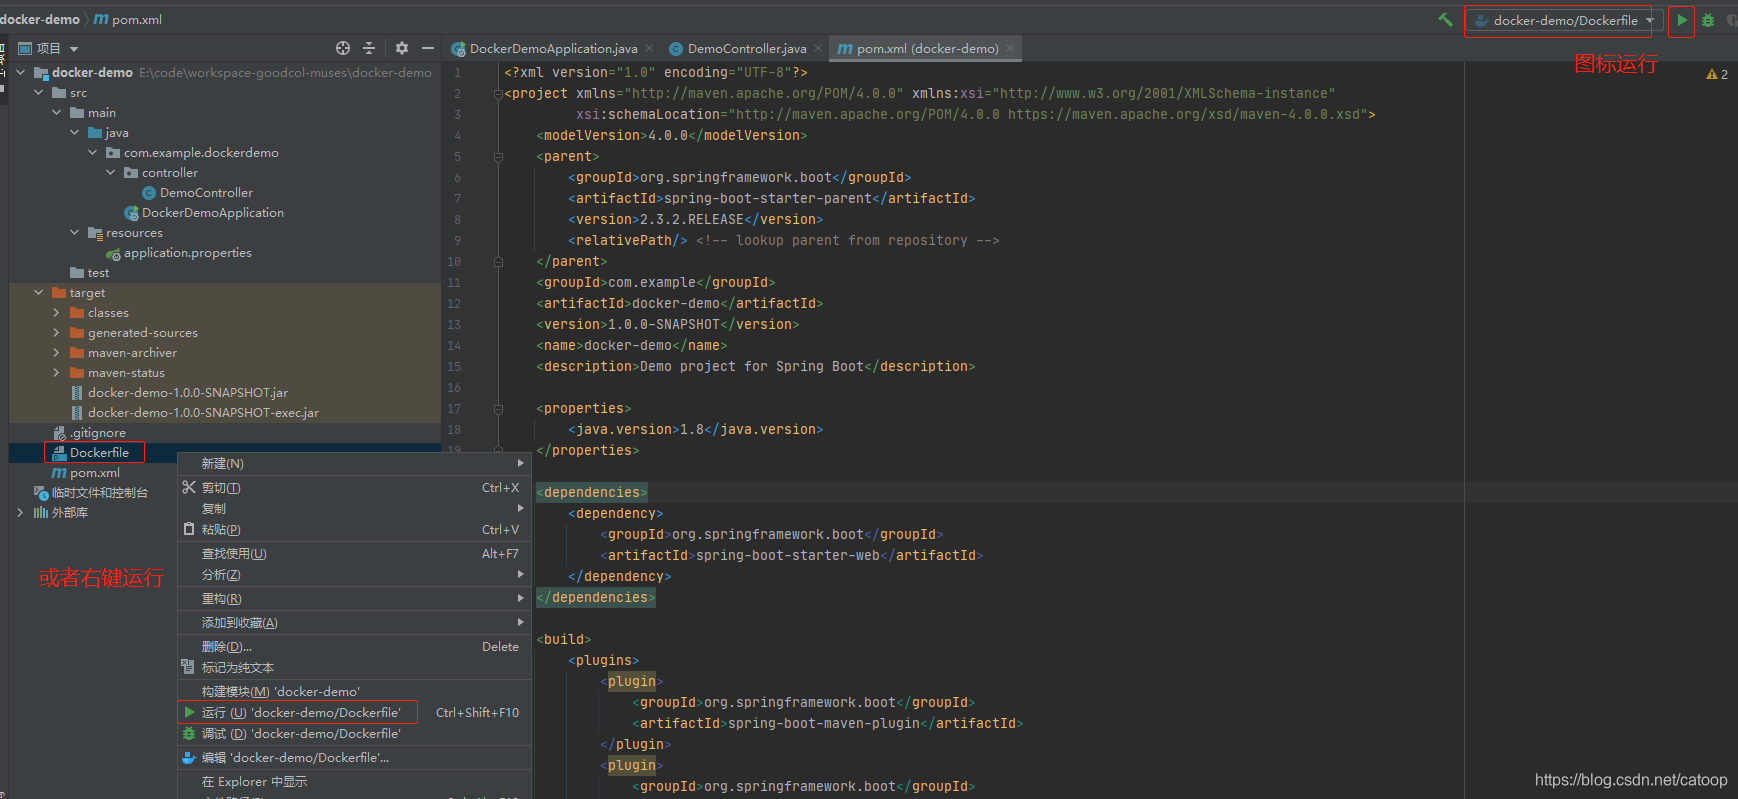Image resolution: width=1738 pixels, height=799 pixels.
Task: Open the 重构 (Refactor) submenu
Action: click(x=354, y=598)
